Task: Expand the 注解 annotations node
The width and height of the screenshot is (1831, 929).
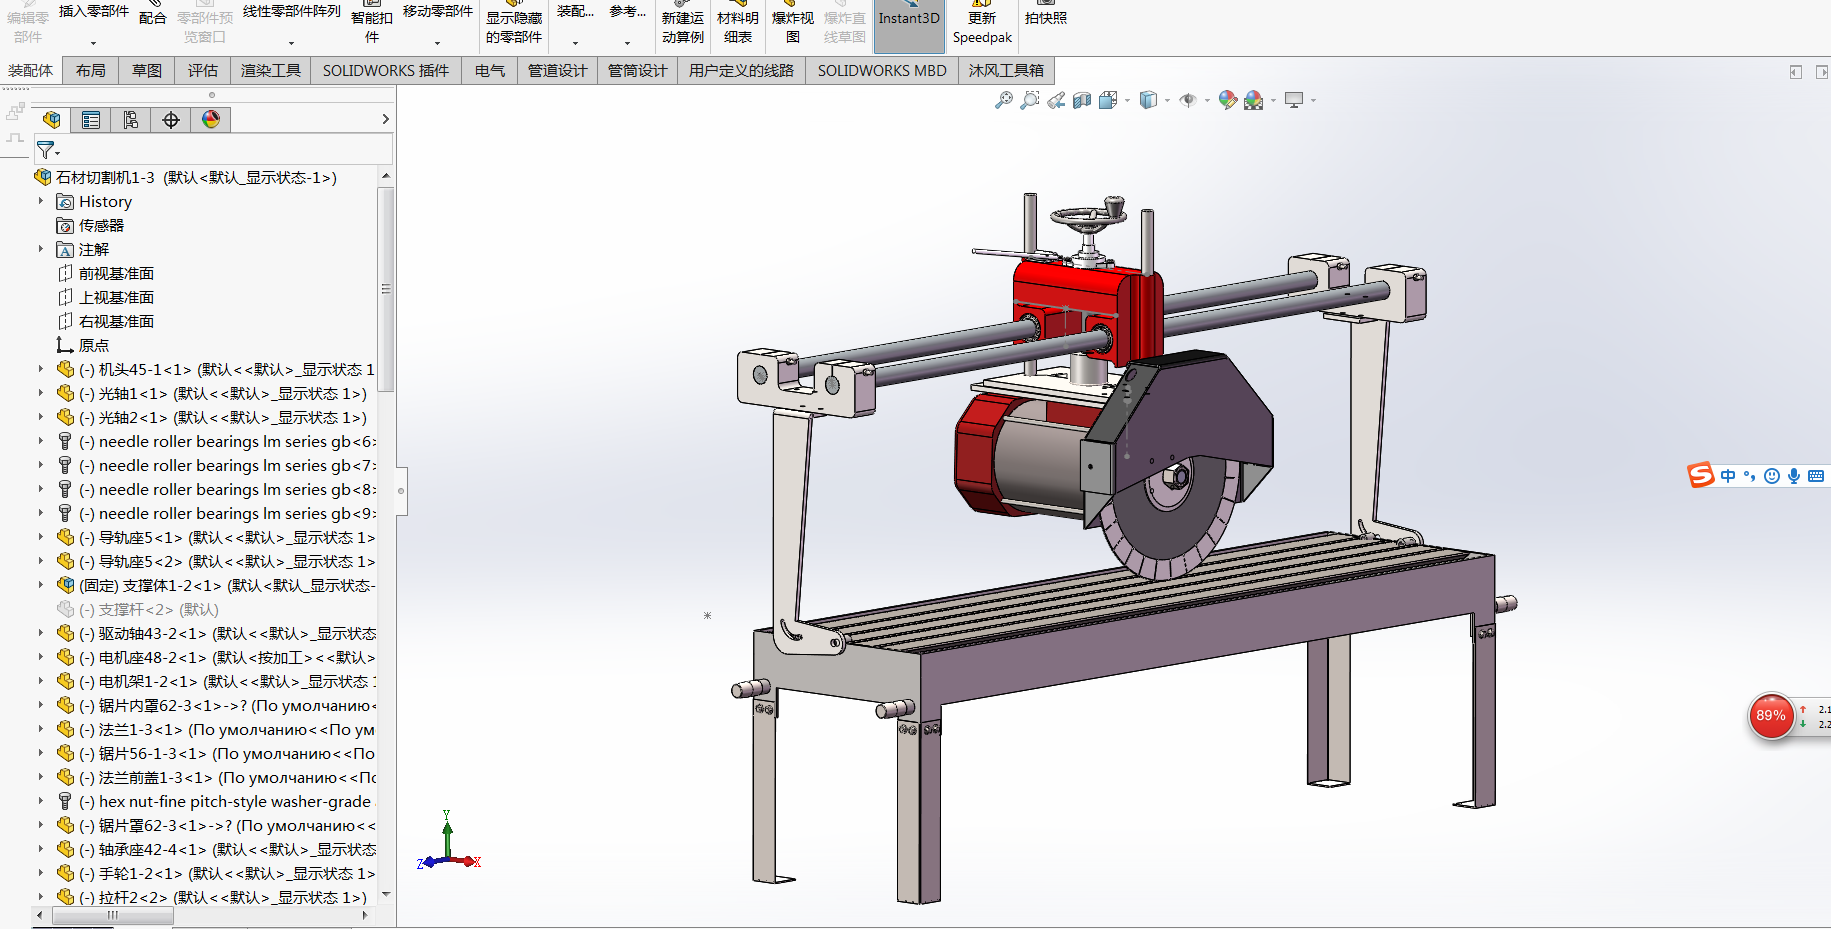Action: click(41, 249)
